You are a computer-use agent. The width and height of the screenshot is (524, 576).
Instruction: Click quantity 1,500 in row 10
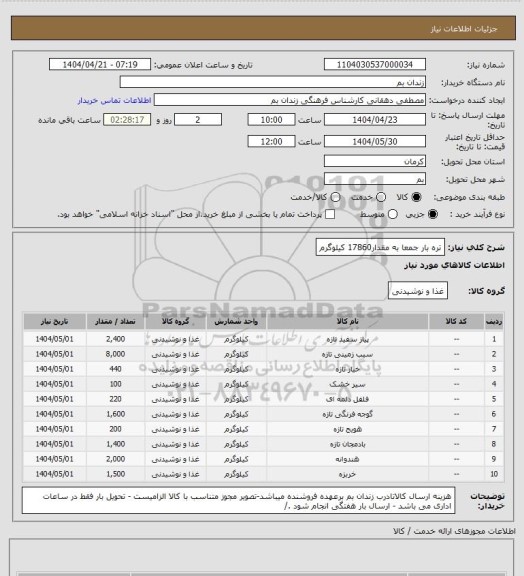[115, 474]
